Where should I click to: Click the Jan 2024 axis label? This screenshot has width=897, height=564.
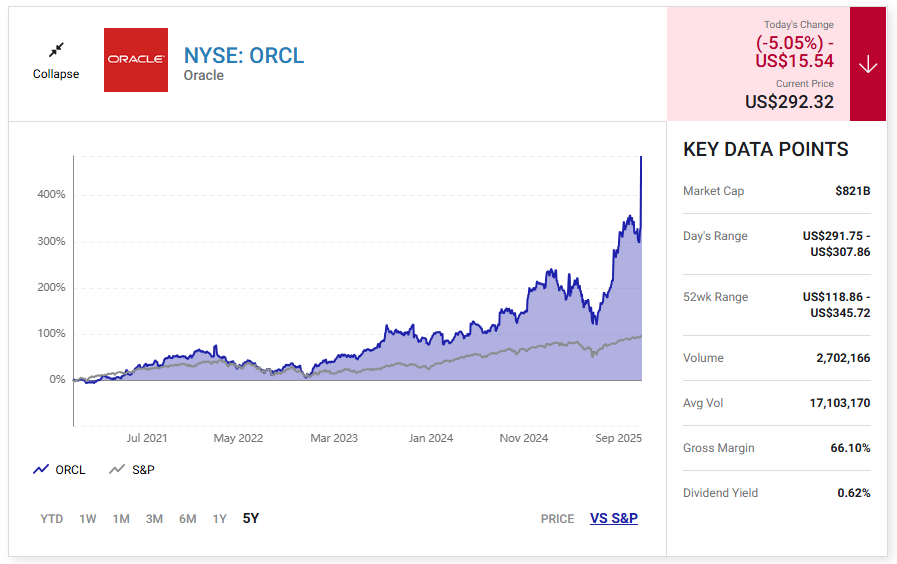point(430,438)
